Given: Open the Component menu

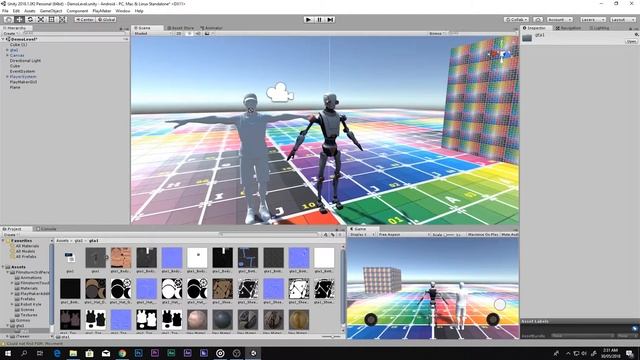Looking at the screenshot, I should tap(77, 11).
